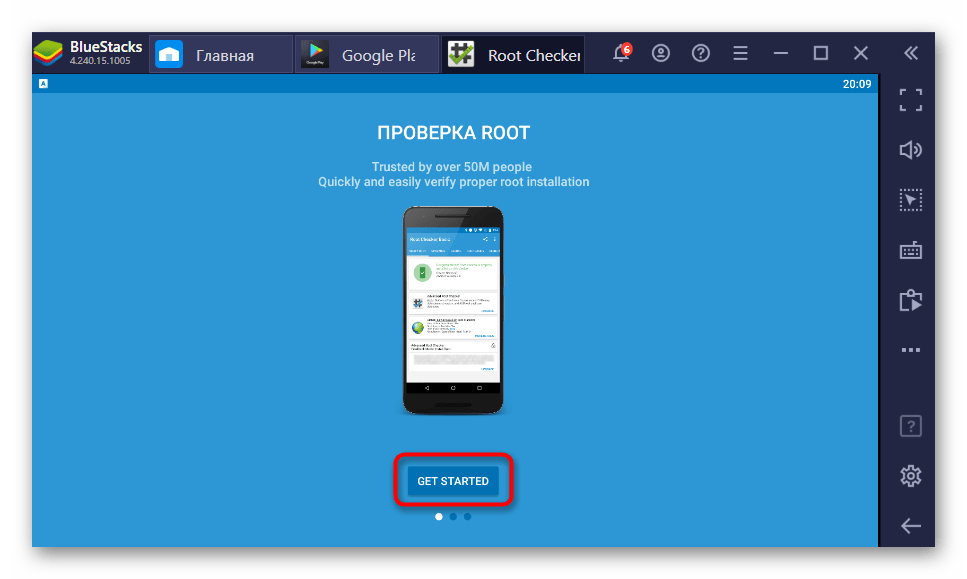Image resolution: width=967 pixels, height=579 pixels.
Task: Select the second page indicator dot
Action: 453,517
